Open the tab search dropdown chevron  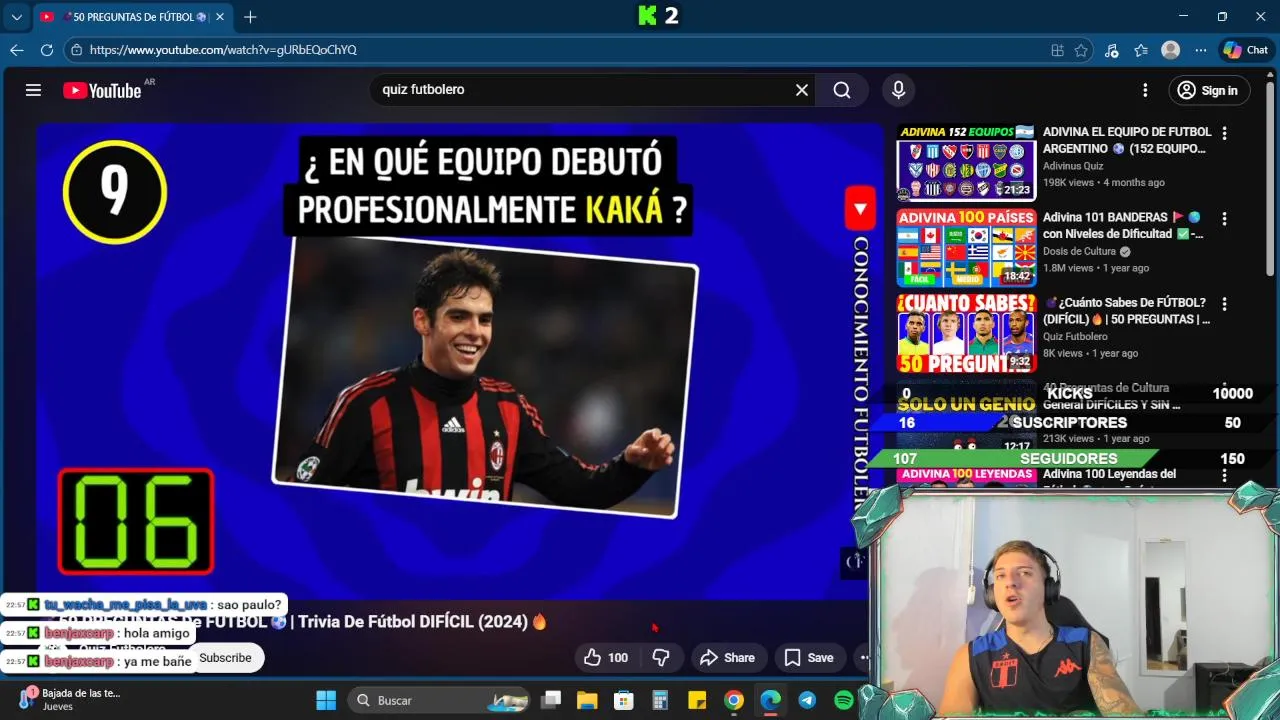(16, 17)
